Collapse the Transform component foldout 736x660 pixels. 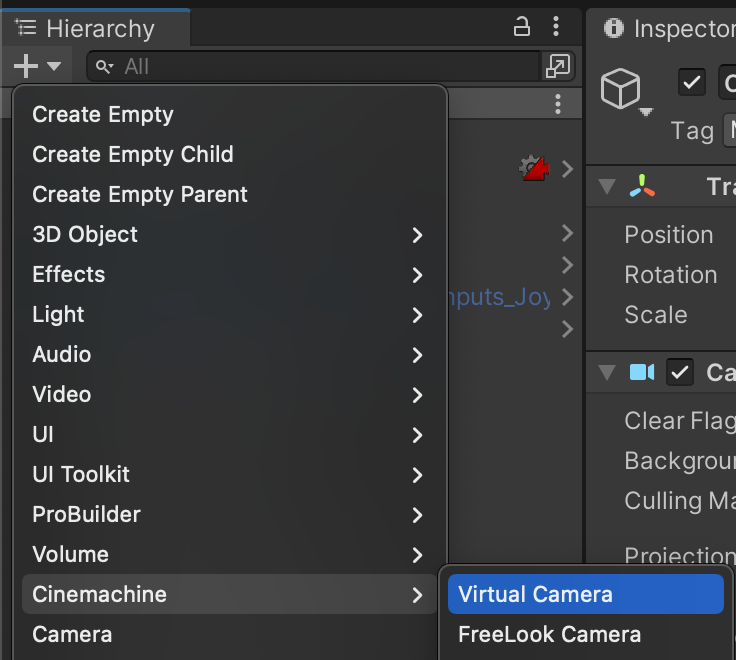click(607, 187)
